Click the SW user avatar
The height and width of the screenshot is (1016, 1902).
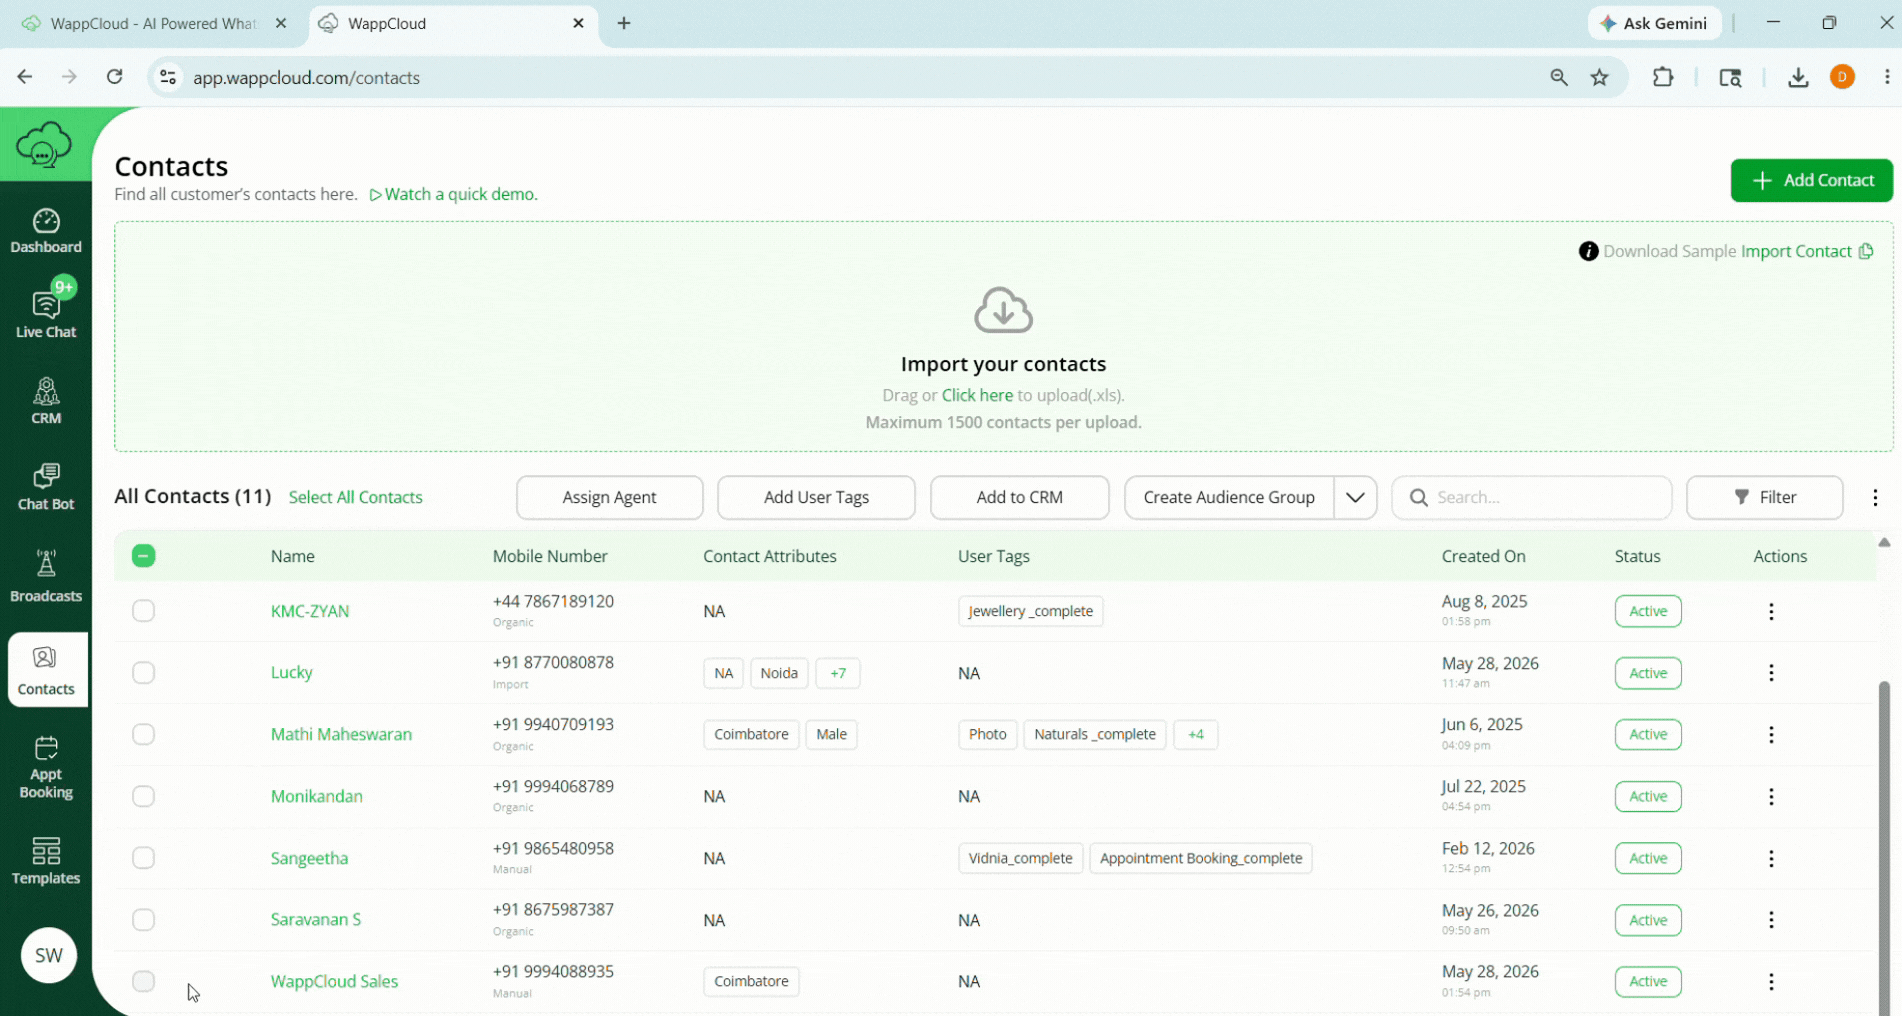pyautogui.click(x=49, y=955)
